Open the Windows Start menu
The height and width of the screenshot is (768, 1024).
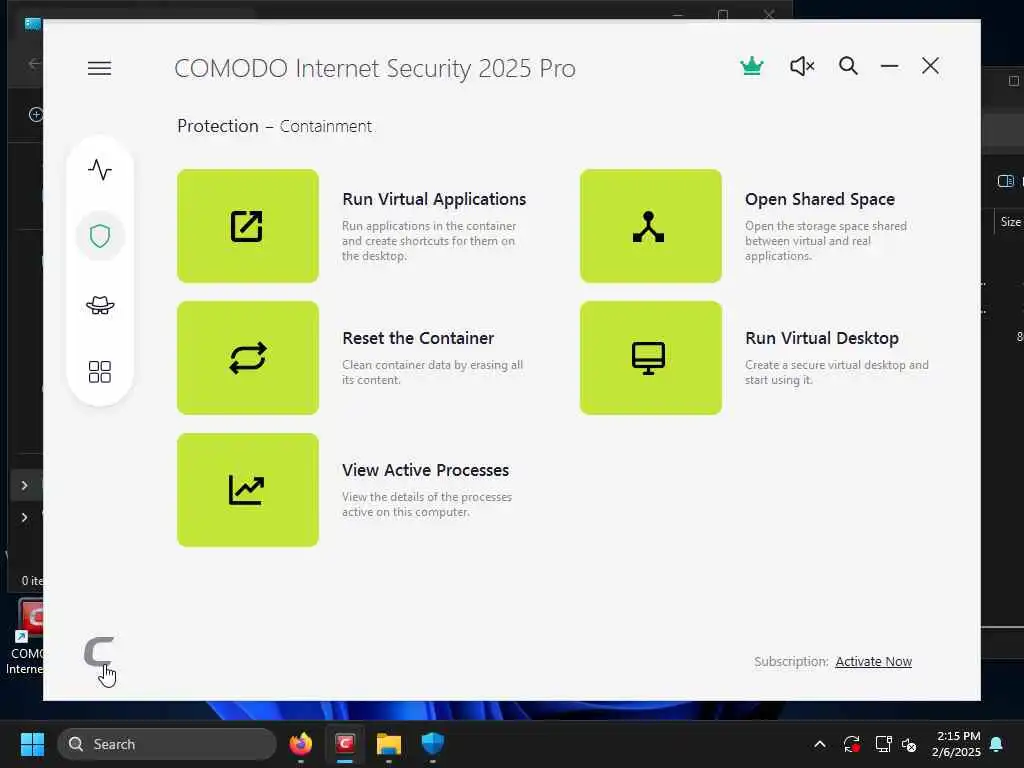32,744
